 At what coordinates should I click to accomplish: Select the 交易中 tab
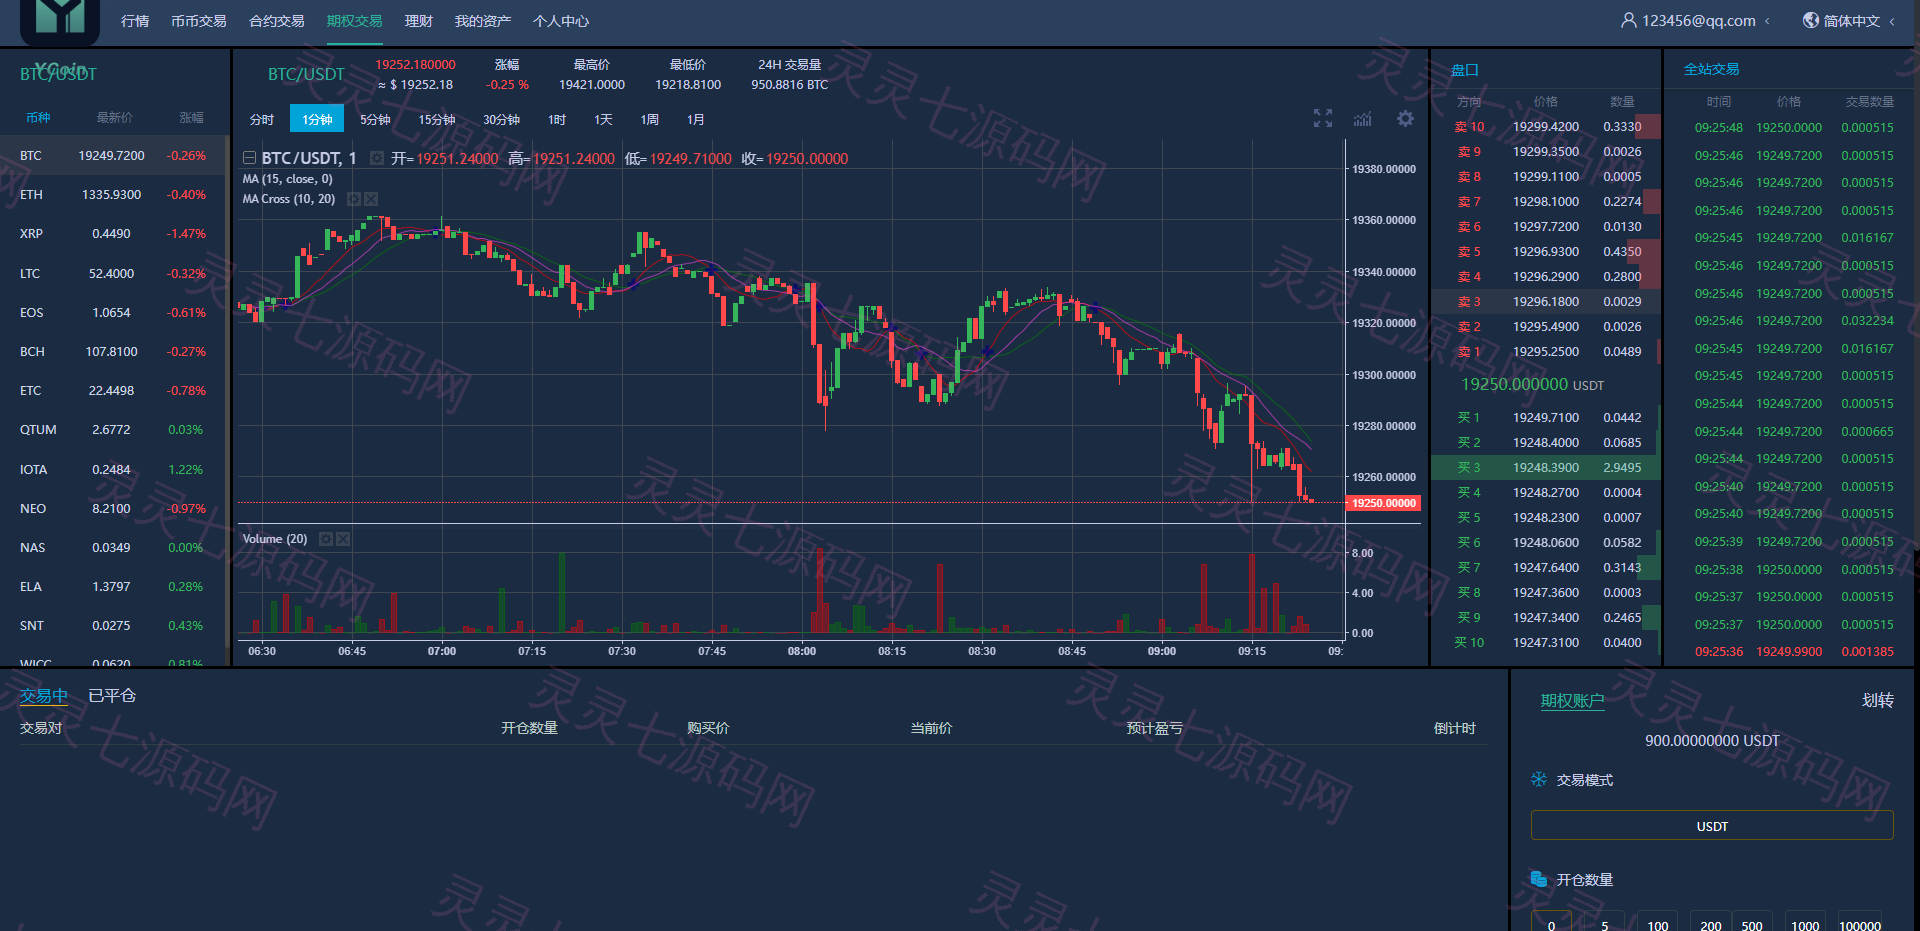44,695
